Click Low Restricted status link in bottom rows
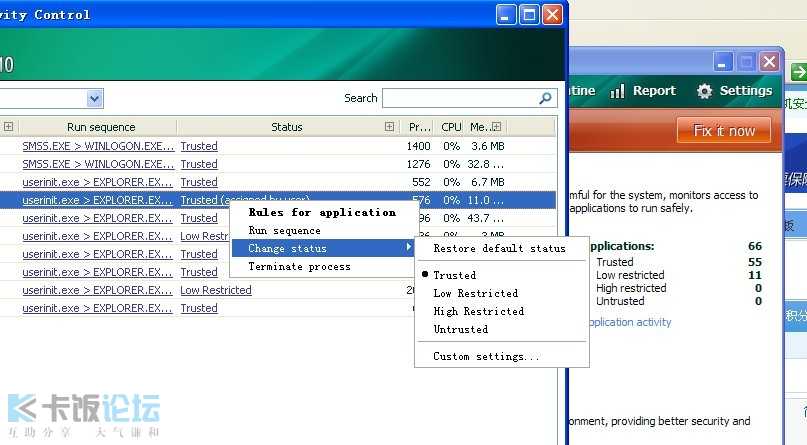This screenshot has width=807, height=445. pos(216,290)
